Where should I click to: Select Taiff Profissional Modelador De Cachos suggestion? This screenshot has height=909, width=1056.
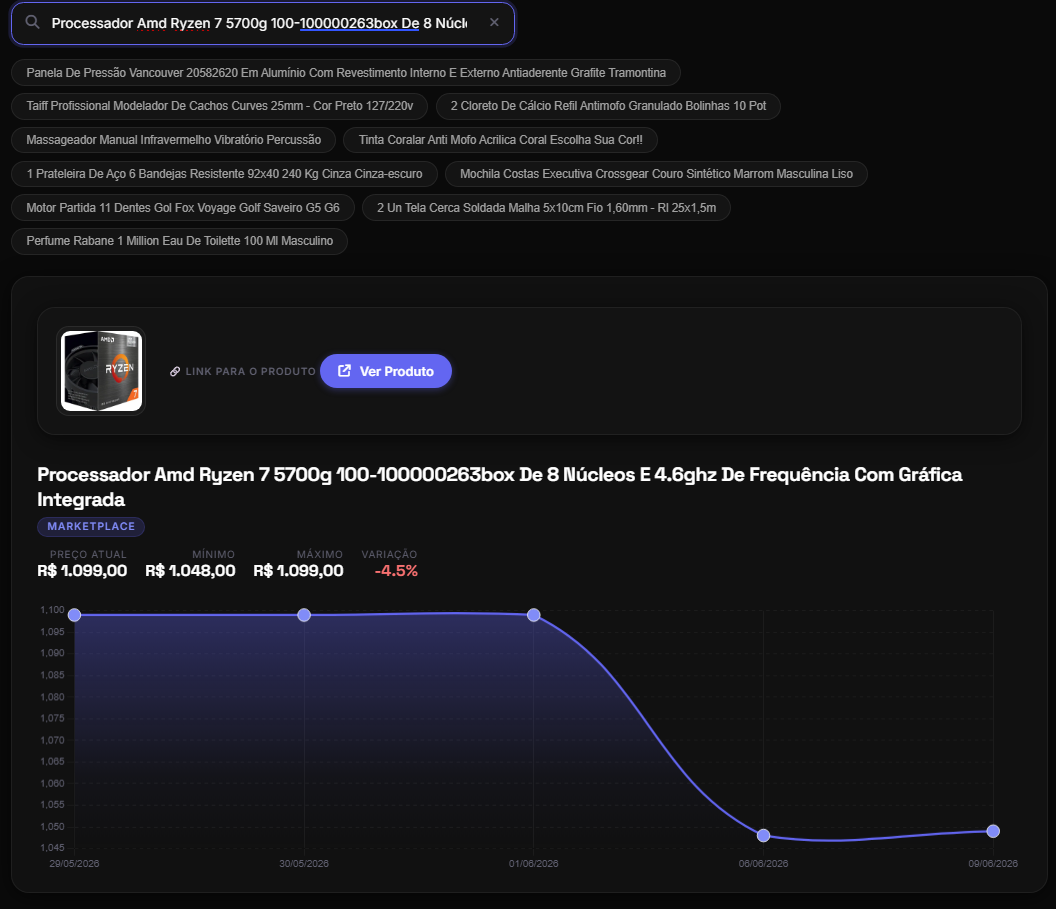(x=220, y=106)
